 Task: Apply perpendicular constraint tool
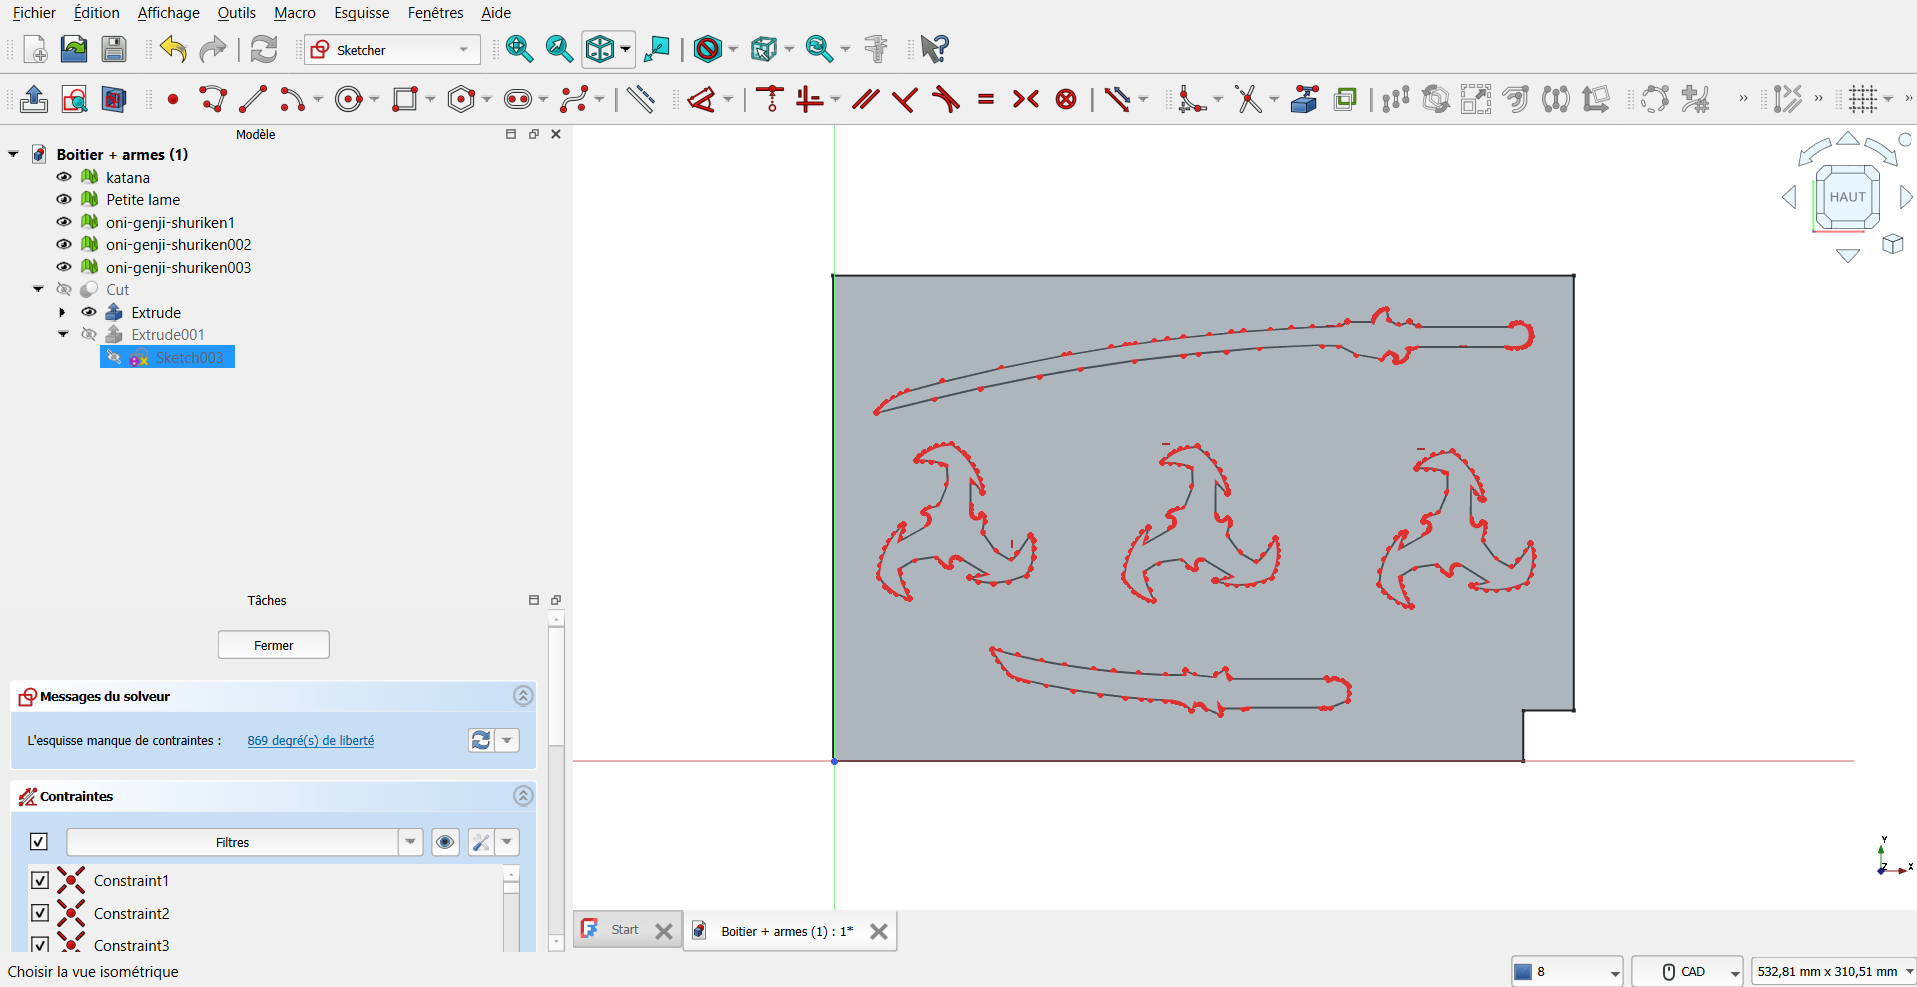[905, 99]
